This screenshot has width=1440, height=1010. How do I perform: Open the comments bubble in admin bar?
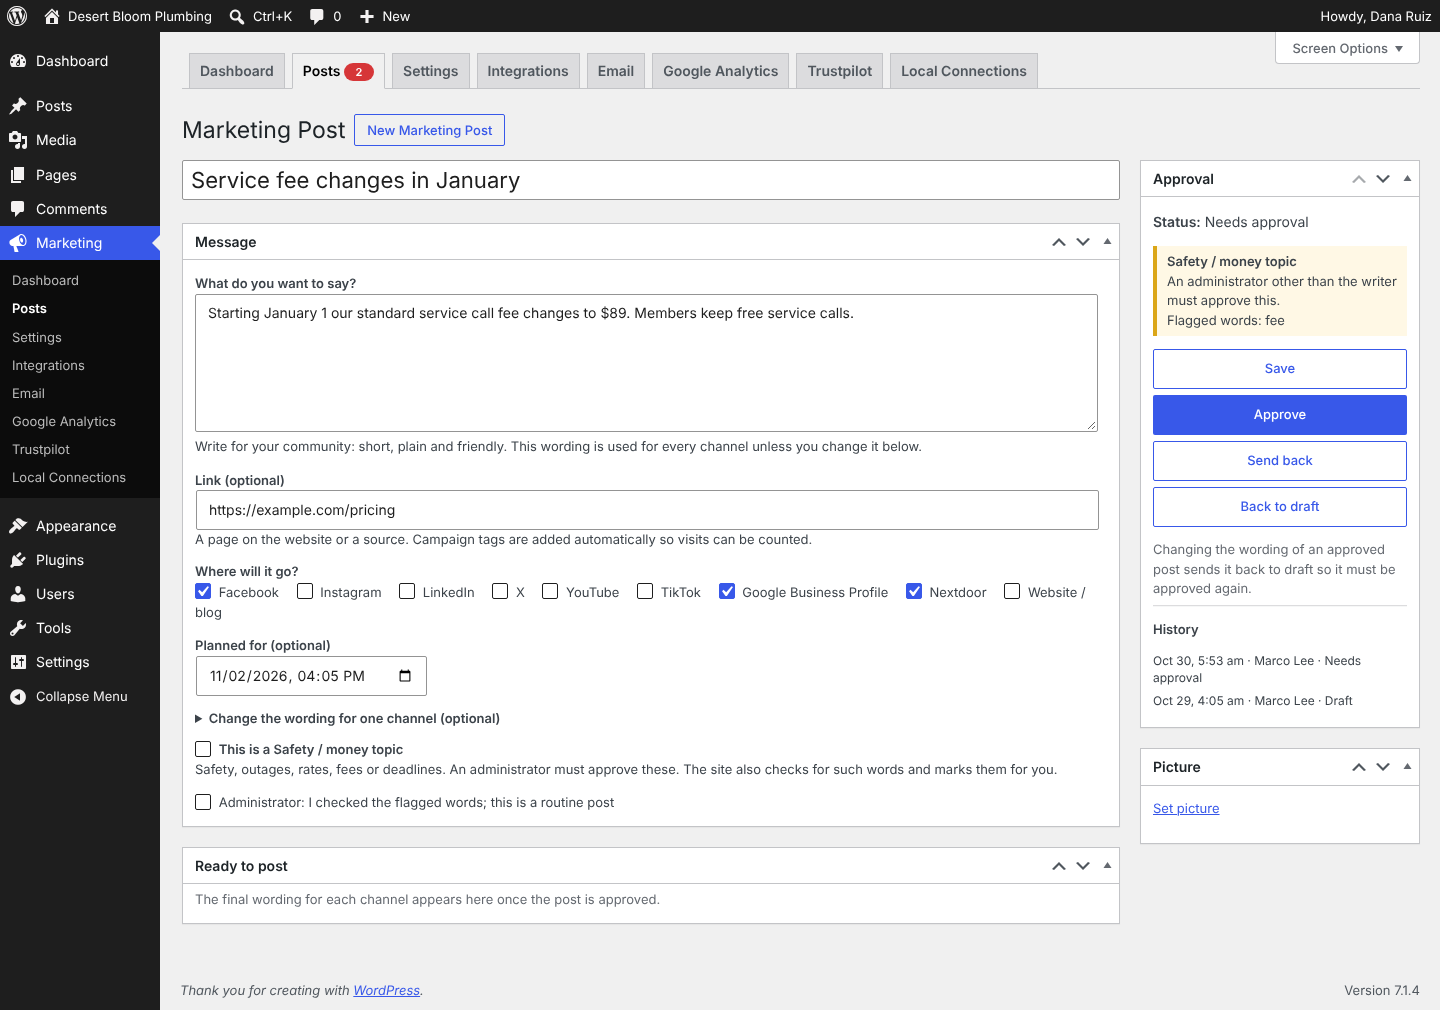pos(317,16)
